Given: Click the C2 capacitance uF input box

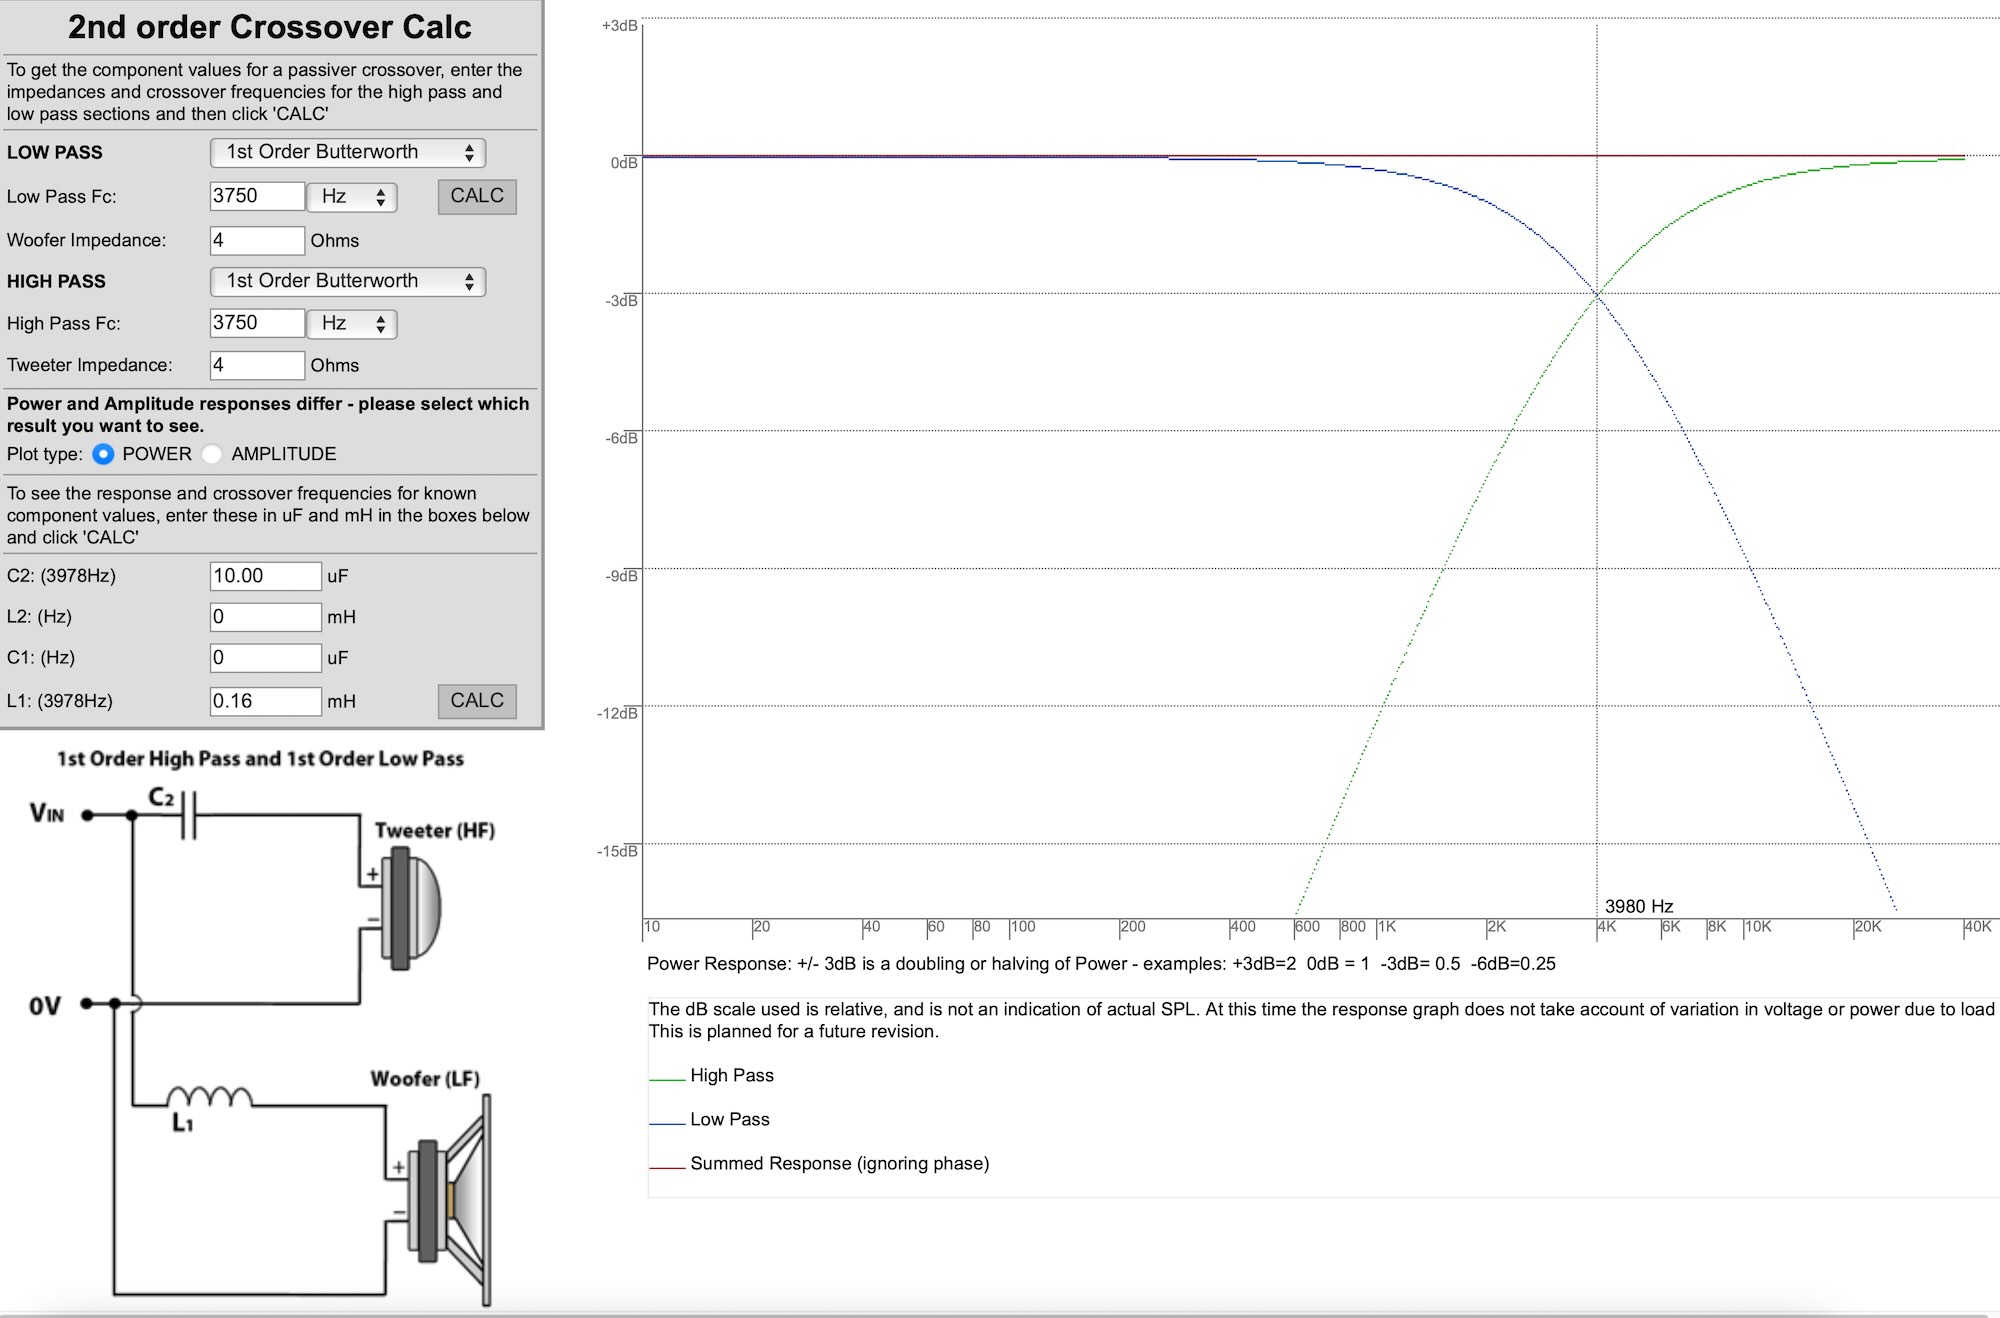Looking at the screenshot, I should tap(265, 576).
